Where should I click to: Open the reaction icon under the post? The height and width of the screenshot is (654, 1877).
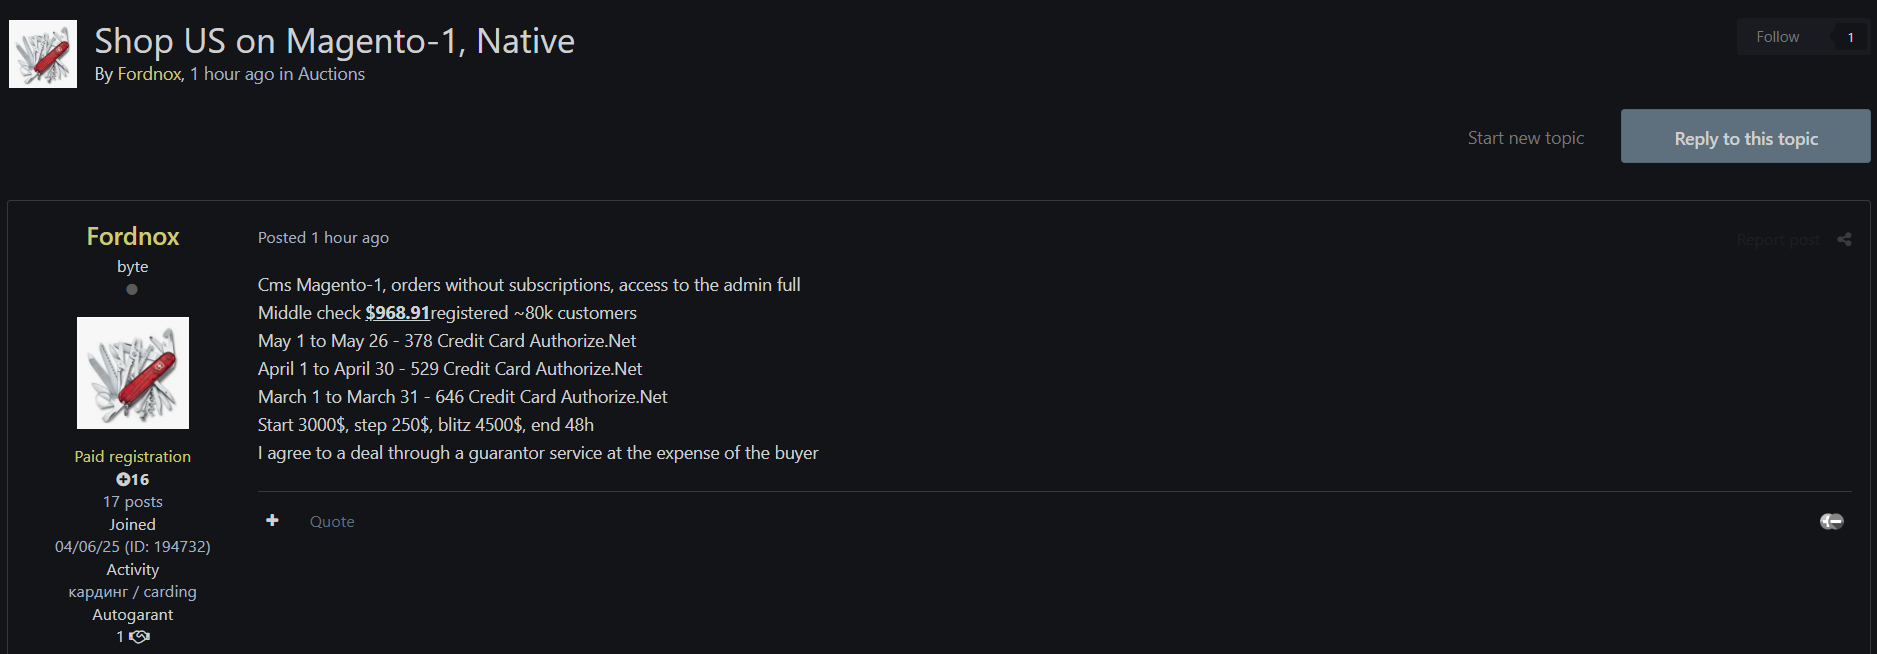point(1831,521)
